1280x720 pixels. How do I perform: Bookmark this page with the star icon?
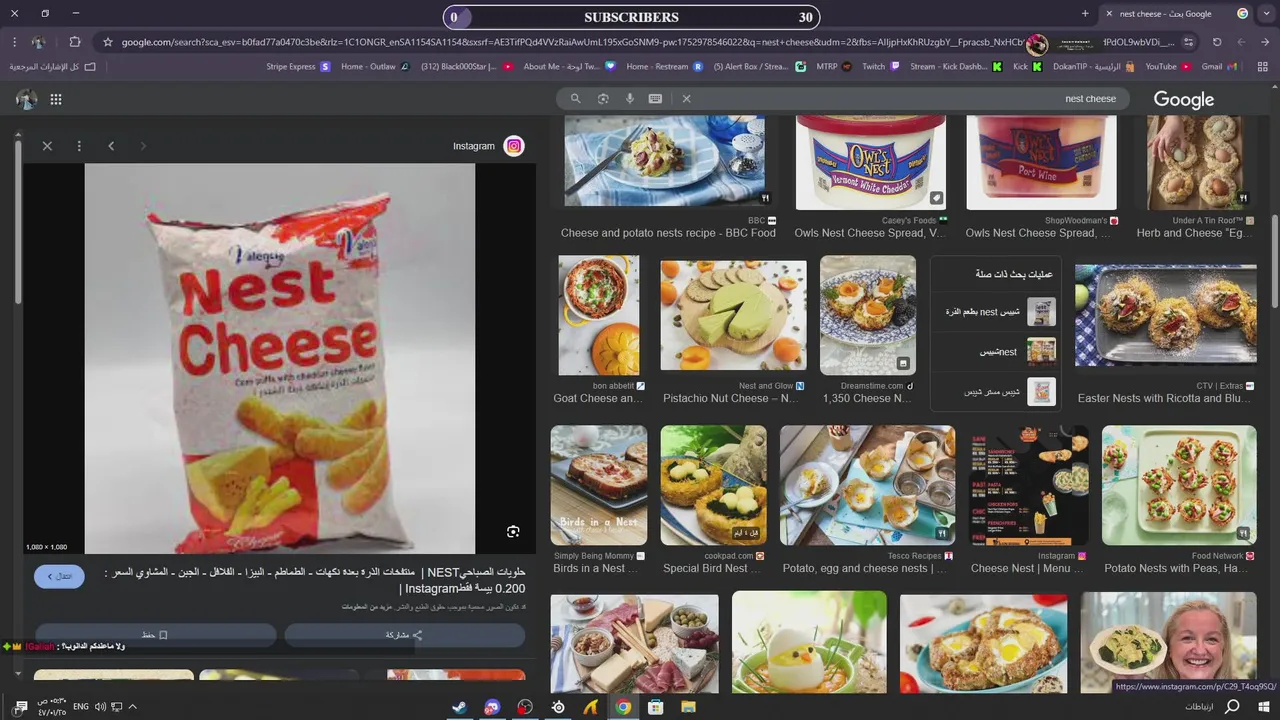tap(108, 42)
